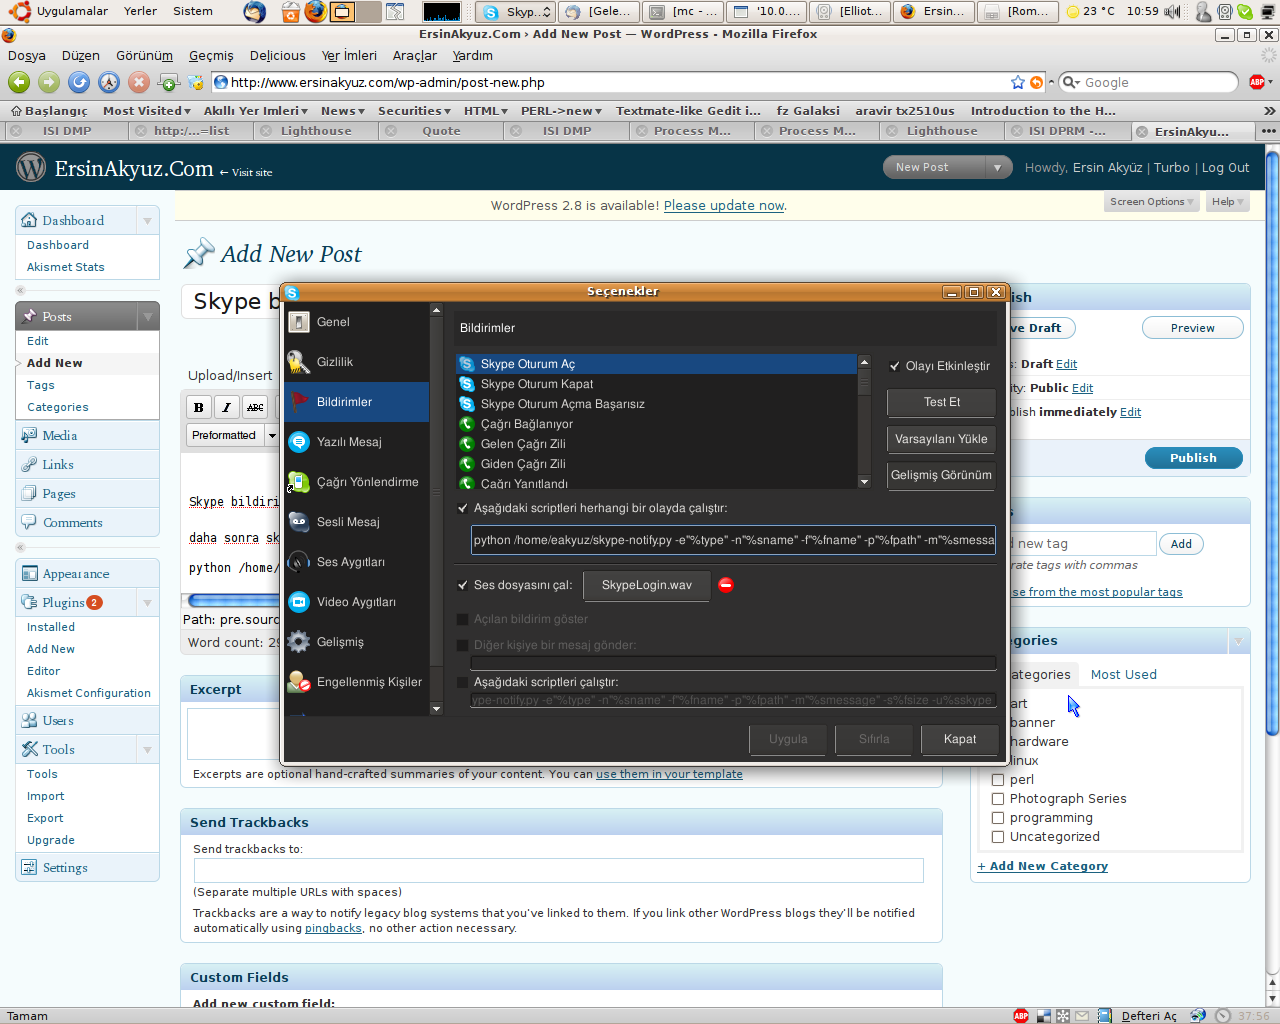The height and width of the screenshot is (1024, 1280).
Task: Open the Preformatted format dropdown
Action: tap(233, 435)
